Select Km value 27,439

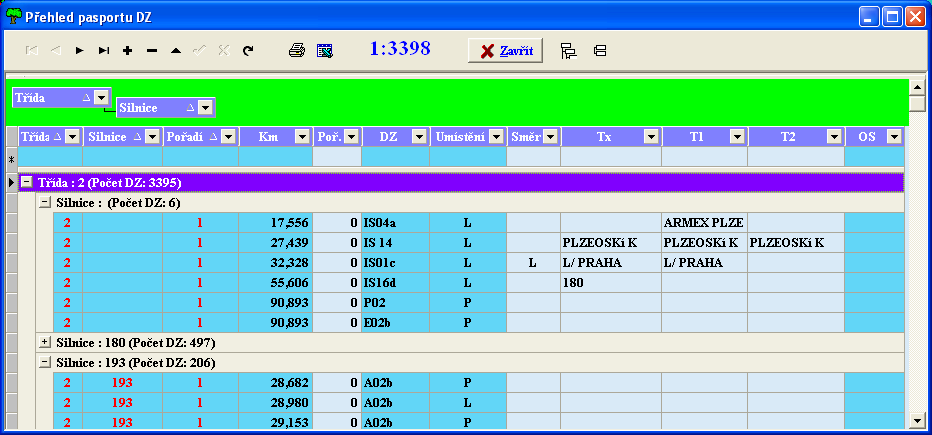click(x=276, y=243)
